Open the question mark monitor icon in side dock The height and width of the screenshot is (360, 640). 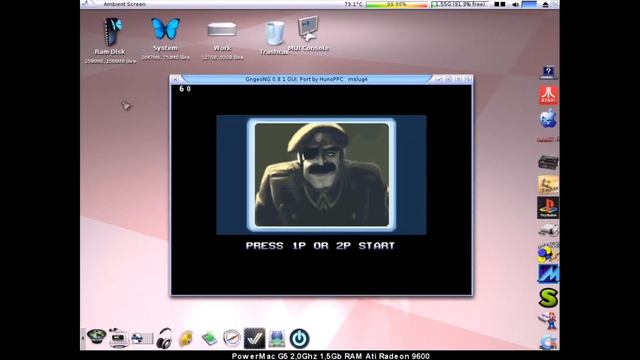pyautogui.click(x=548, y=72)
